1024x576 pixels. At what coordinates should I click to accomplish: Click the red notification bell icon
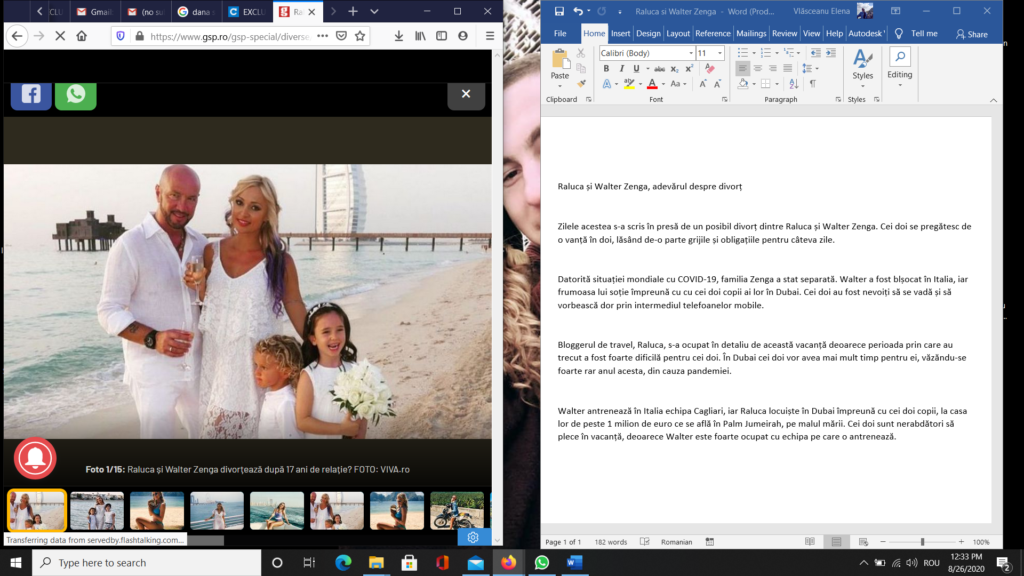point(35,458)
